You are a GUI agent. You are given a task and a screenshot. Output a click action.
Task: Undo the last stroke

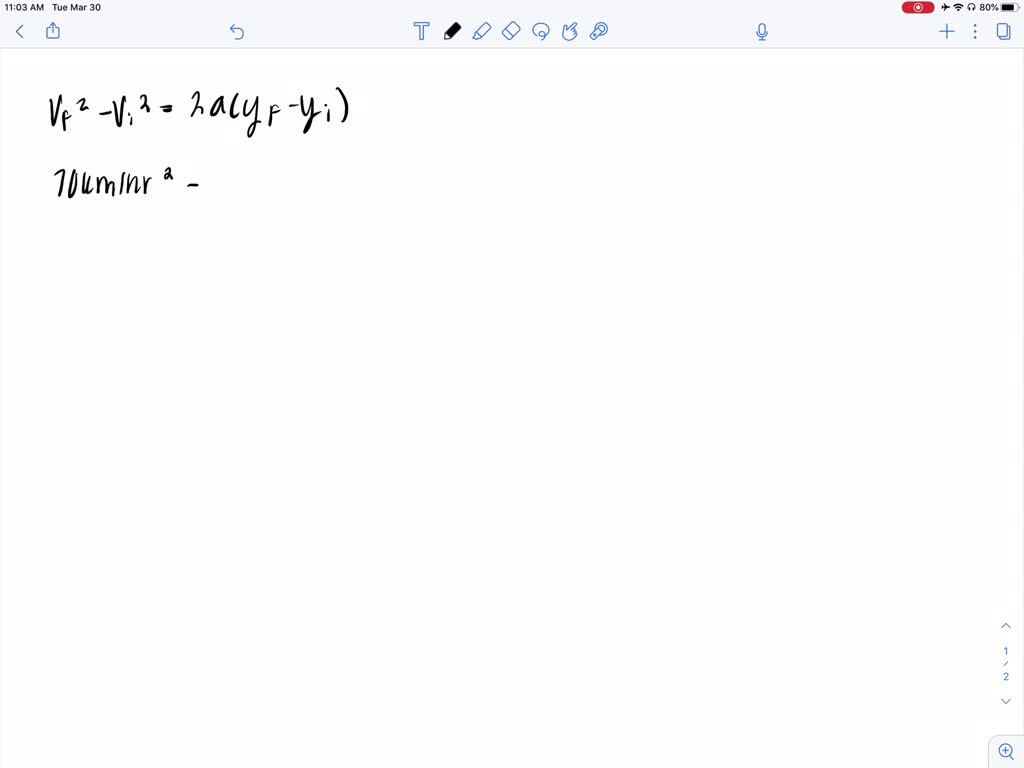click(236, 31)
